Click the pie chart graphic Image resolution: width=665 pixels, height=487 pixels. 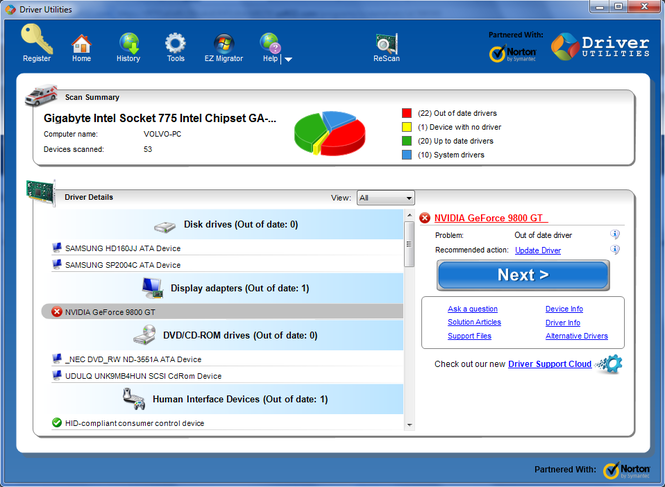pyautogui.click(x=330, y=133)
